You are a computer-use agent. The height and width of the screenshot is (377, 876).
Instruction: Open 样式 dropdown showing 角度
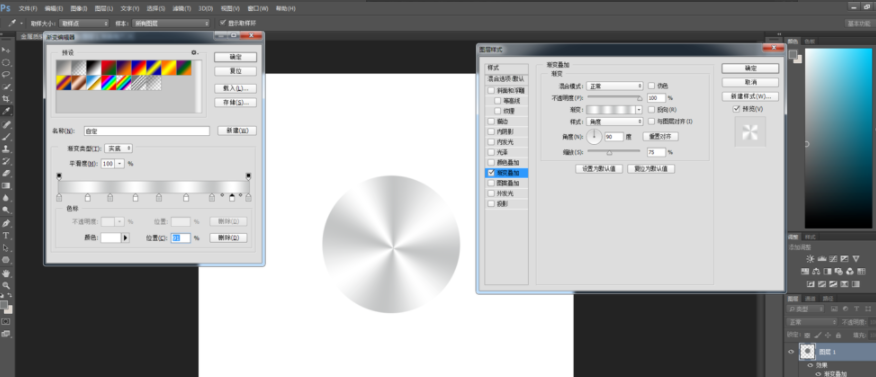[x=615, y=121]
